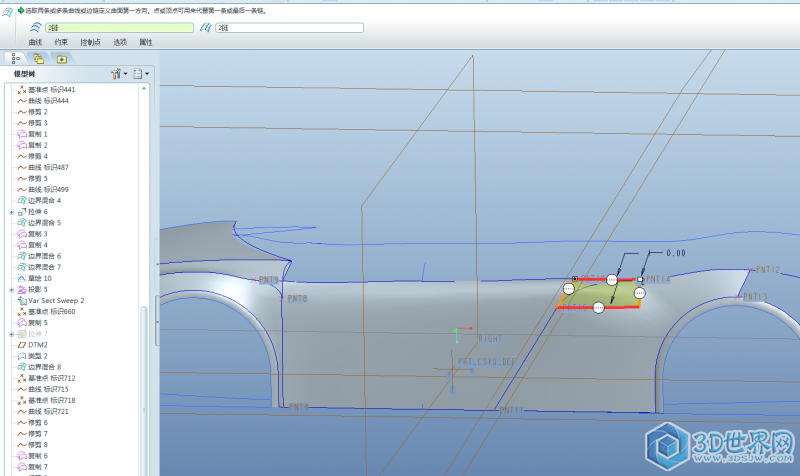This screenshot has width=800, height=476.
Task: Click the first direction chain input field
Action: 118,28
